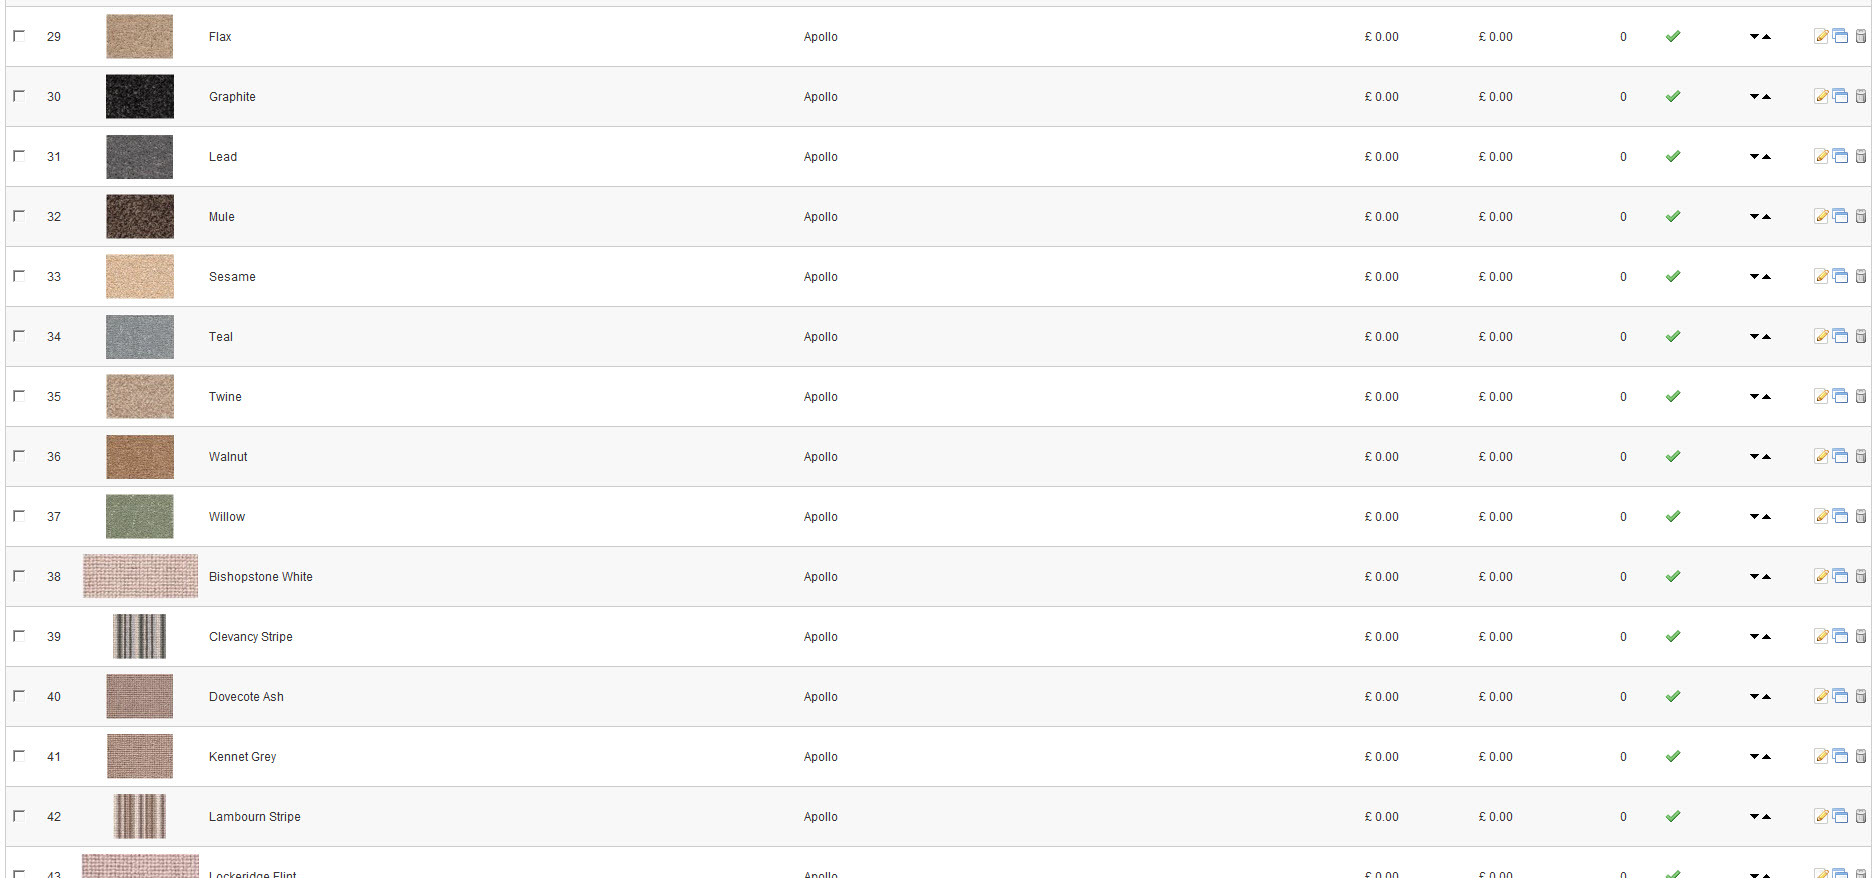The image size is (1874, 878).
Task: Open the Lambourn Stripe product name
Action: click(254, 817)
